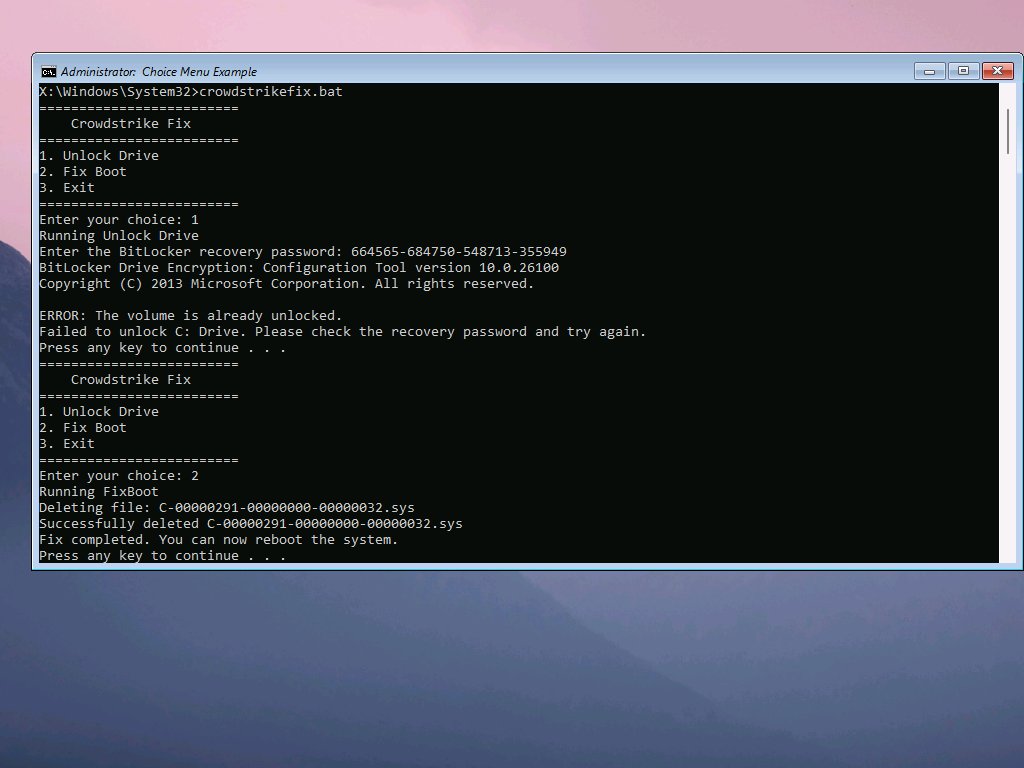Click the 'Copyright (C) 2013 Microsoft Corporation' line
This screenshot has height=768, width=1024.
(287, 283)
